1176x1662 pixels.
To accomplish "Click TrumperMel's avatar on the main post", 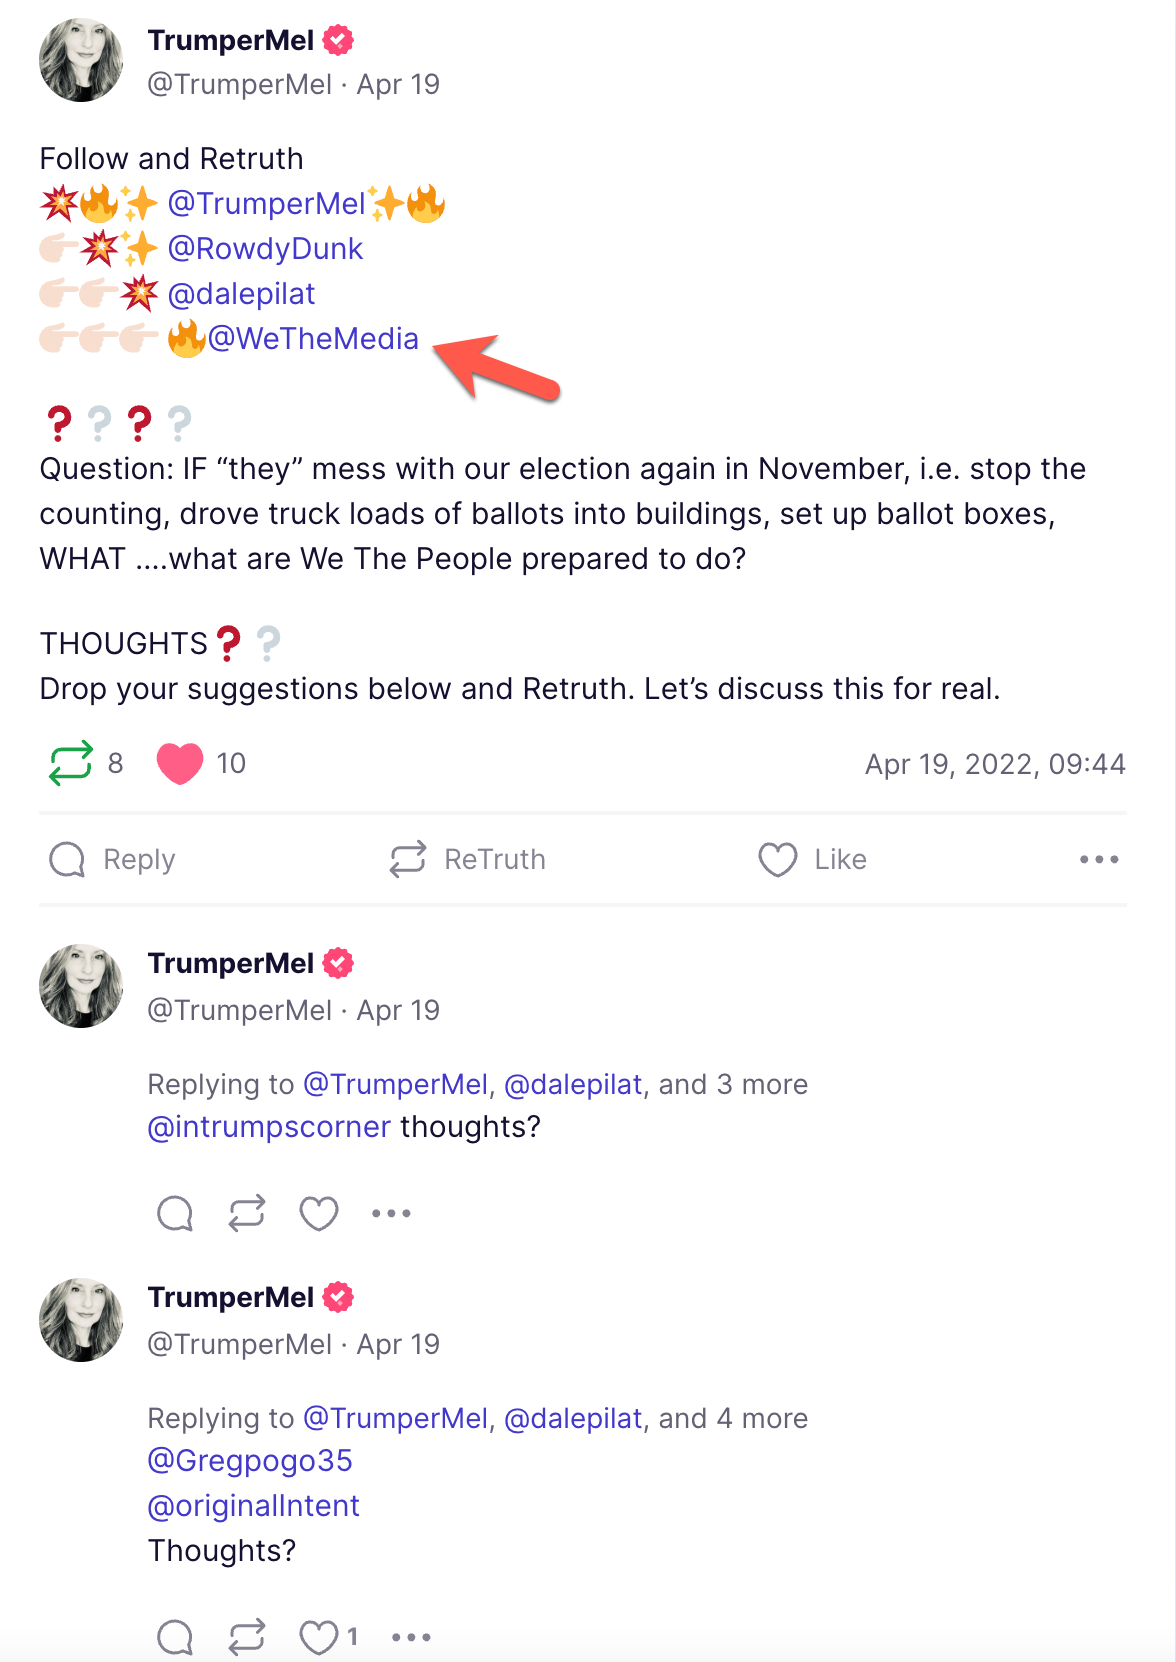I will click(x=81, y=60).
